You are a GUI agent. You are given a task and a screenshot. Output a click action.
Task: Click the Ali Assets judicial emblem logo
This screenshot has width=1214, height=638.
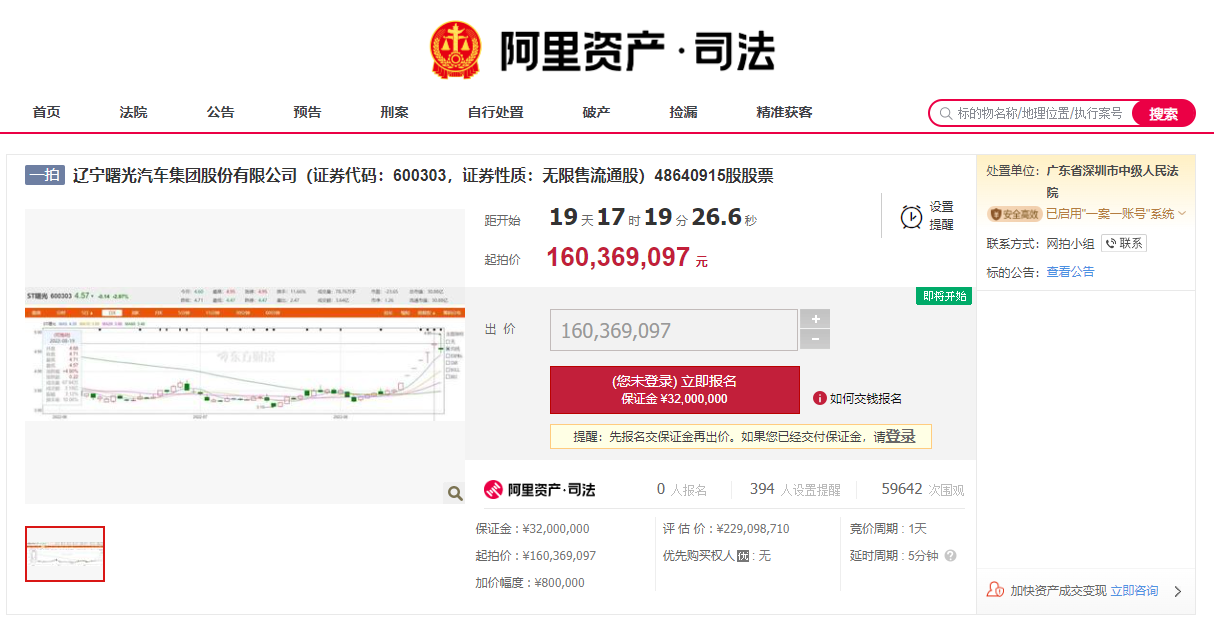(455, 50)
